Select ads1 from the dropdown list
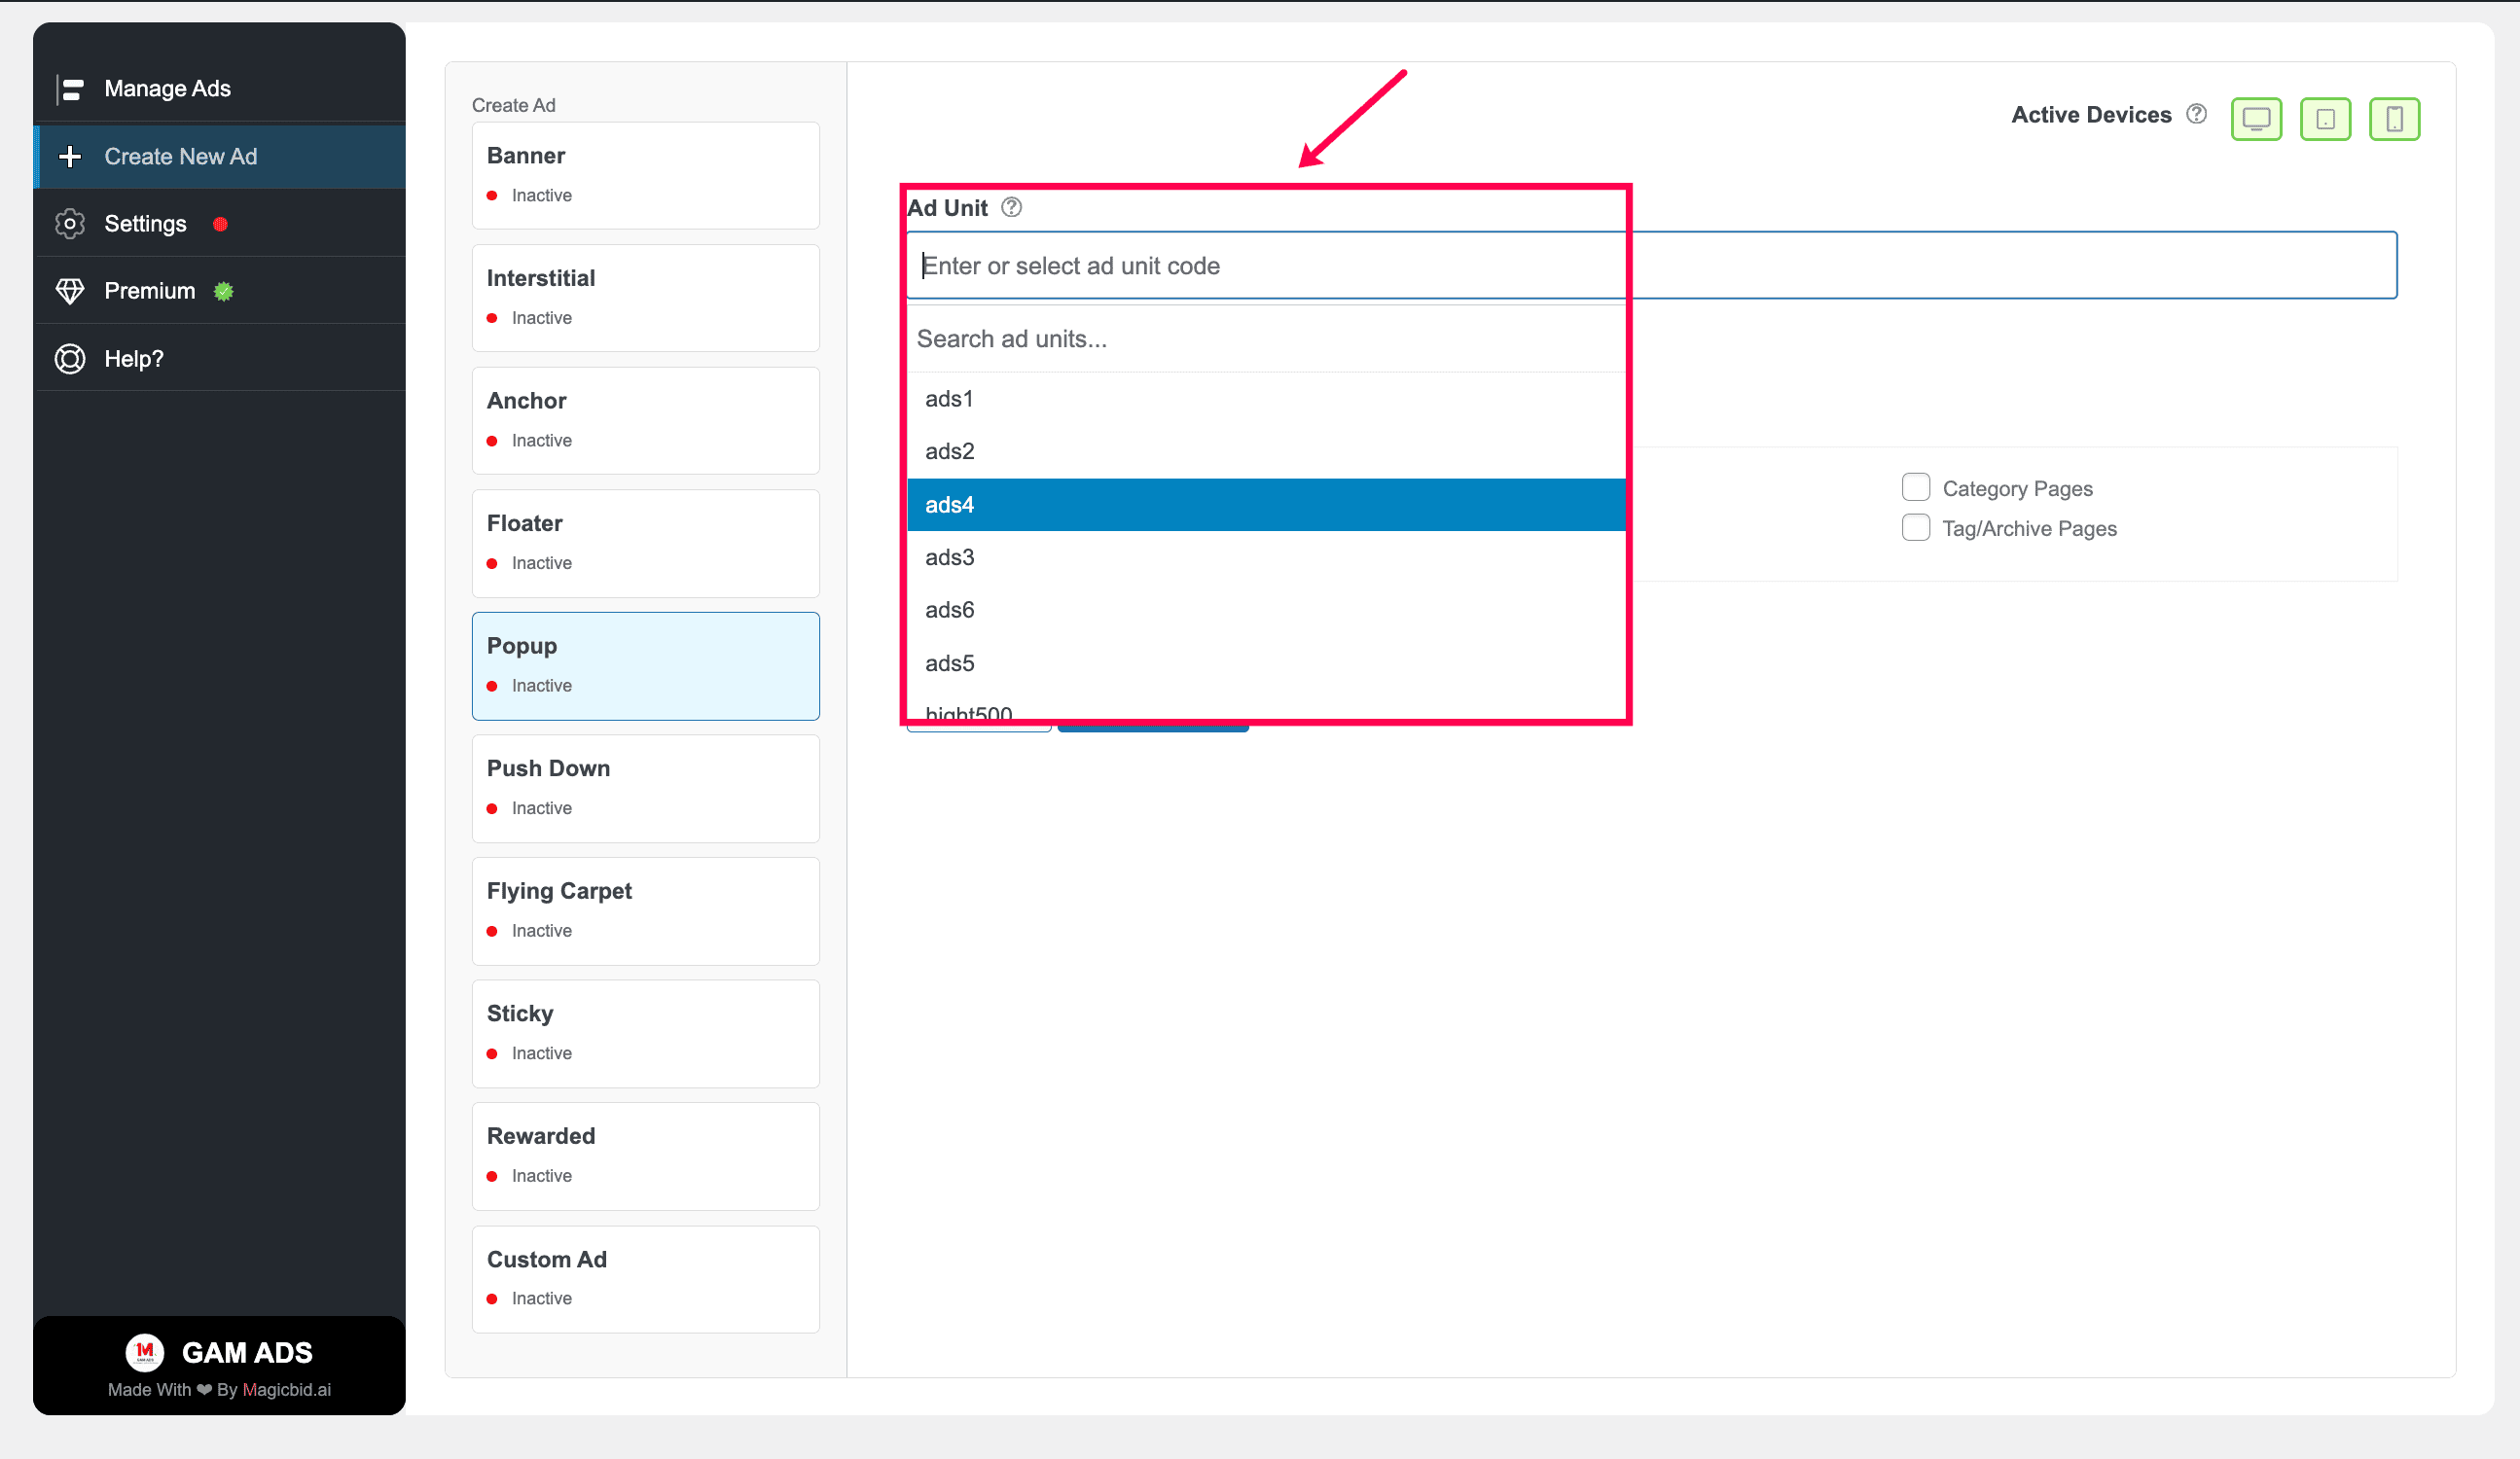Image resolution: width=2520 pixels, height=1459 pixels. [1266, 399]
